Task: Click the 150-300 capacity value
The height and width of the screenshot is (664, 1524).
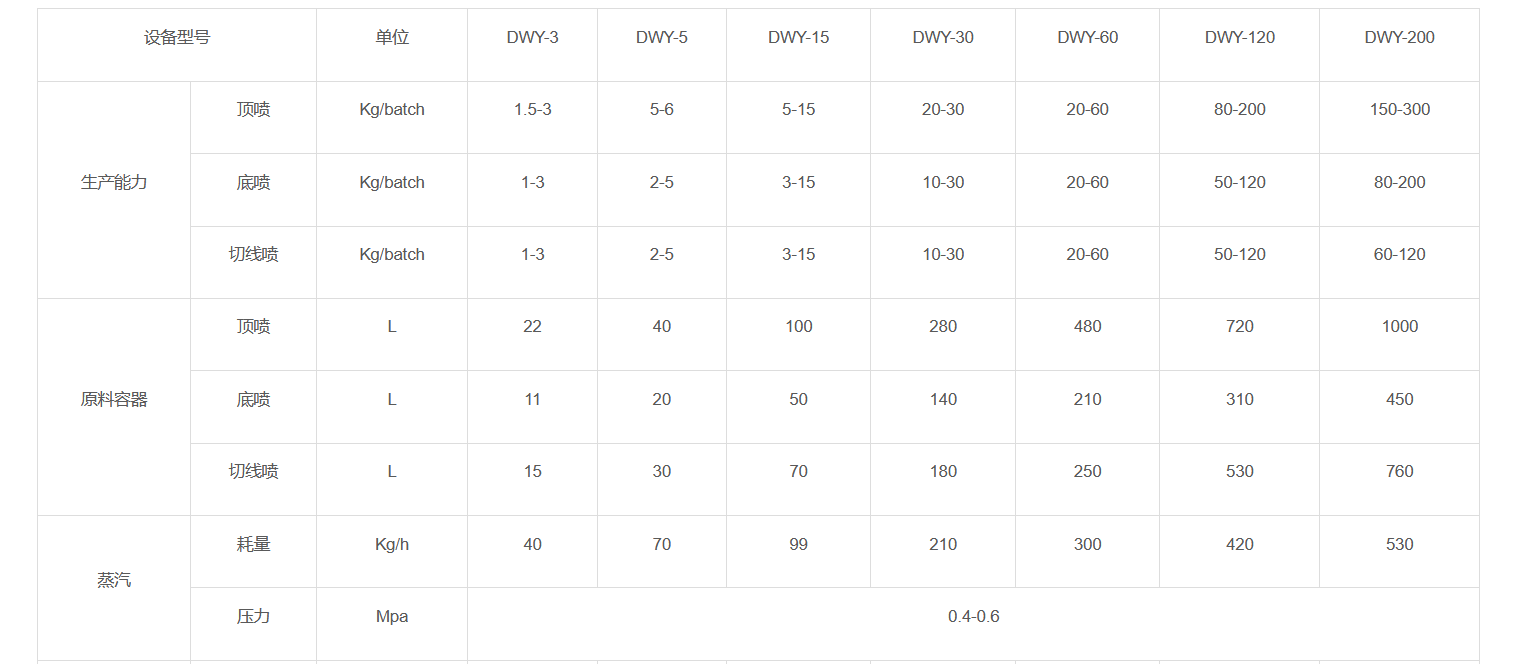Action: coord(1399,110)
